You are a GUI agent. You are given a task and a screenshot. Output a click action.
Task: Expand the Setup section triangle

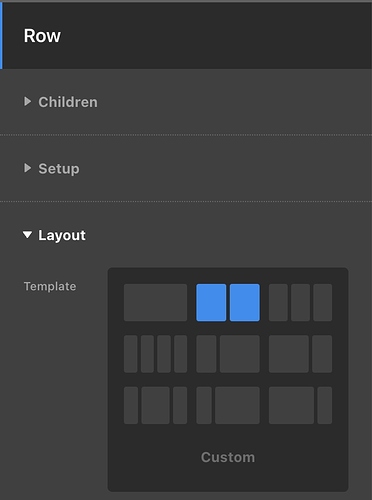(28, 168)
